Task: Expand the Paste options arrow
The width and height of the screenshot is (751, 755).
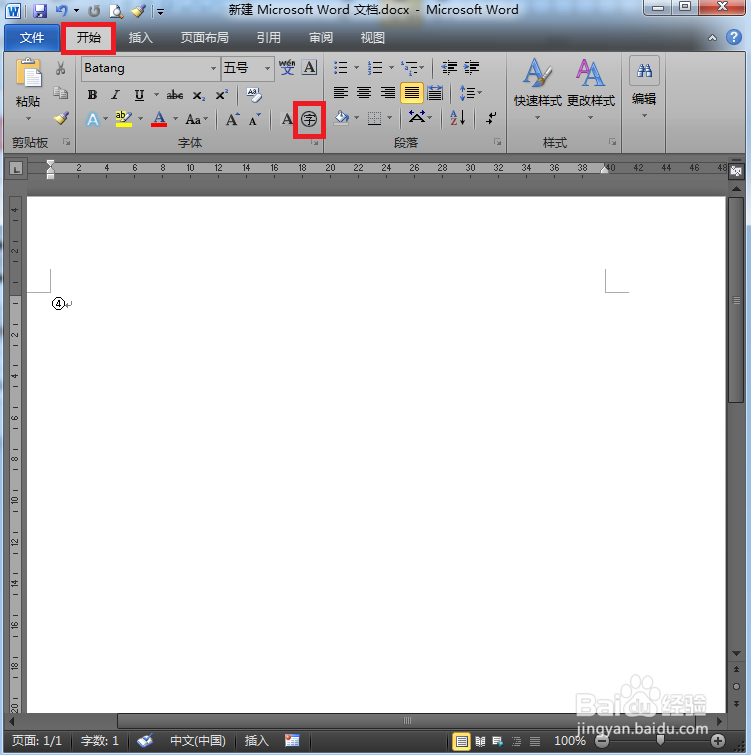Action: pyautogui.click(x=28, y=118)
